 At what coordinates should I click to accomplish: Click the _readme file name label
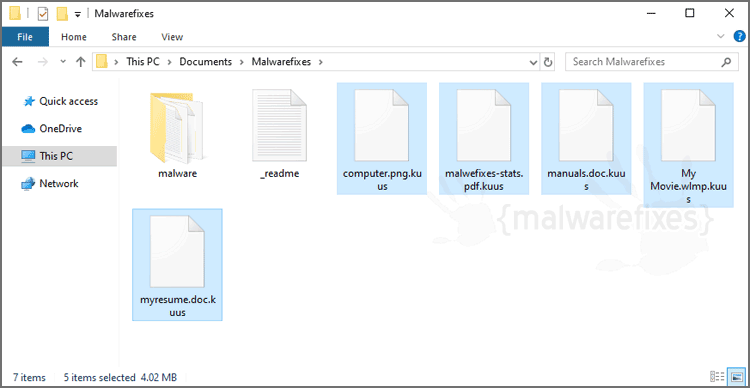coord(279,174)
